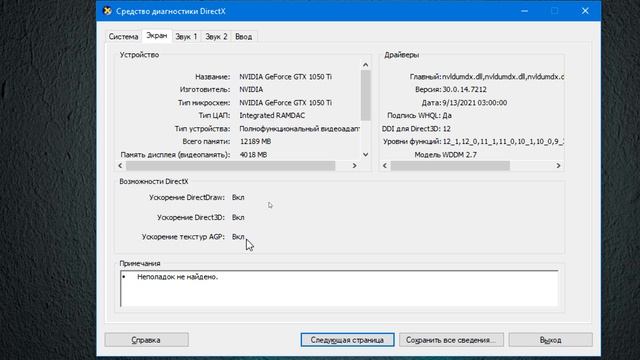Close the DirectX diagnostic window
This screenshot has height=360, width=640.
pyautogui.click(x=585, y=11)
